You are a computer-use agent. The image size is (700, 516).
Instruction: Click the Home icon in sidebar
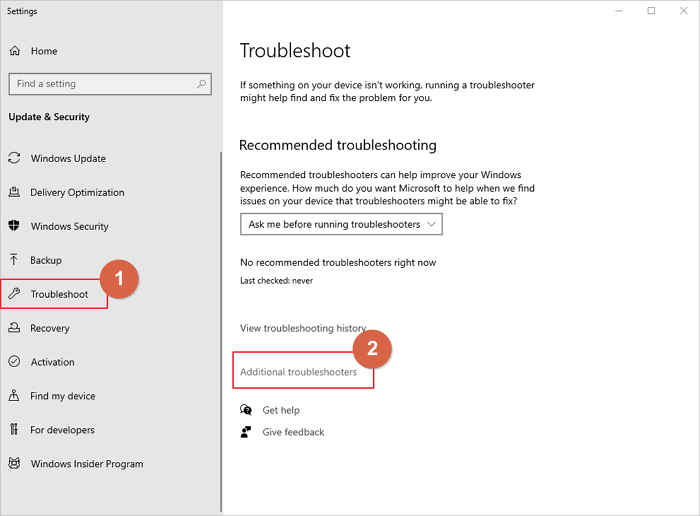tap(15, 51)
